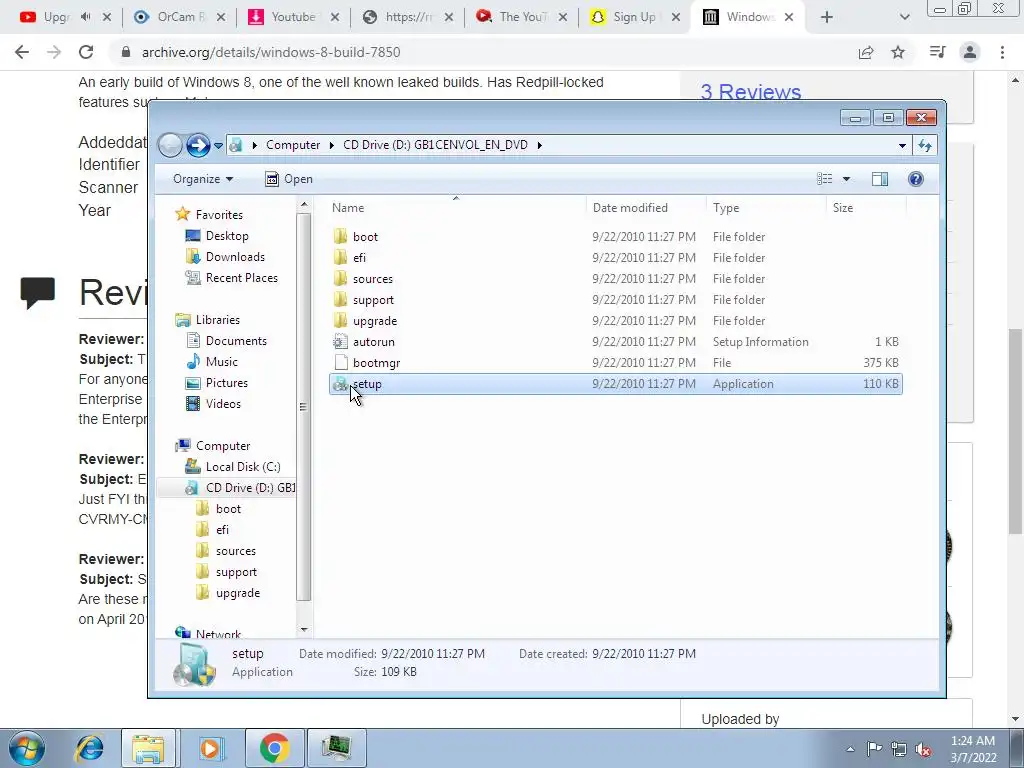
Task: Sort by the Name column header
Action: [x=456, y=208]
